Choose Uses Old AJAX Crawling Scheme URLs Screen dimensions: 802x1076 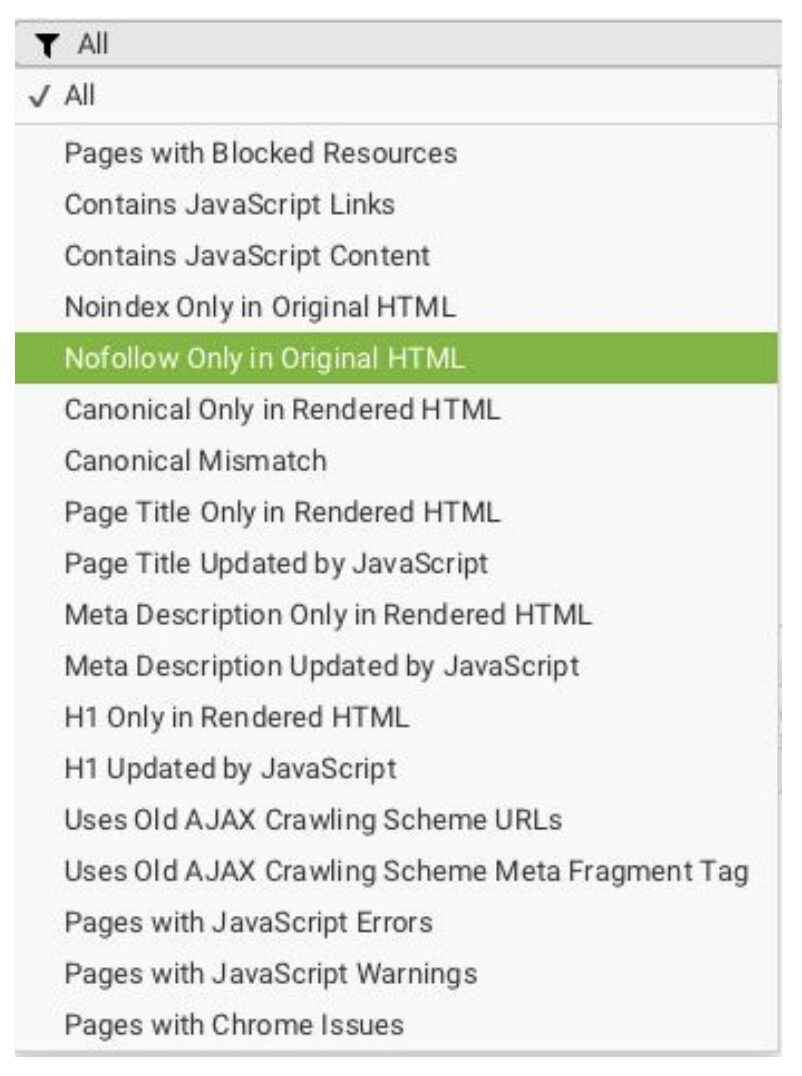397,819
